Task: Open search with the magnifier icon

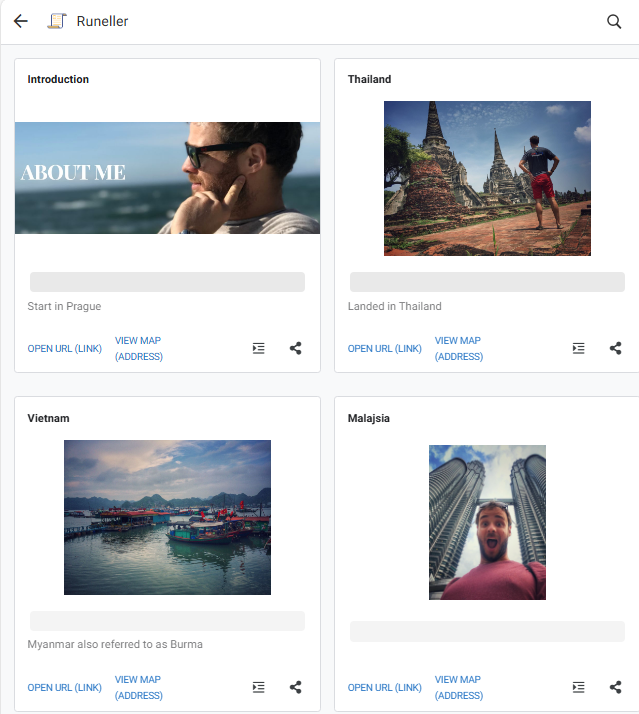Action: click(614, 21)
